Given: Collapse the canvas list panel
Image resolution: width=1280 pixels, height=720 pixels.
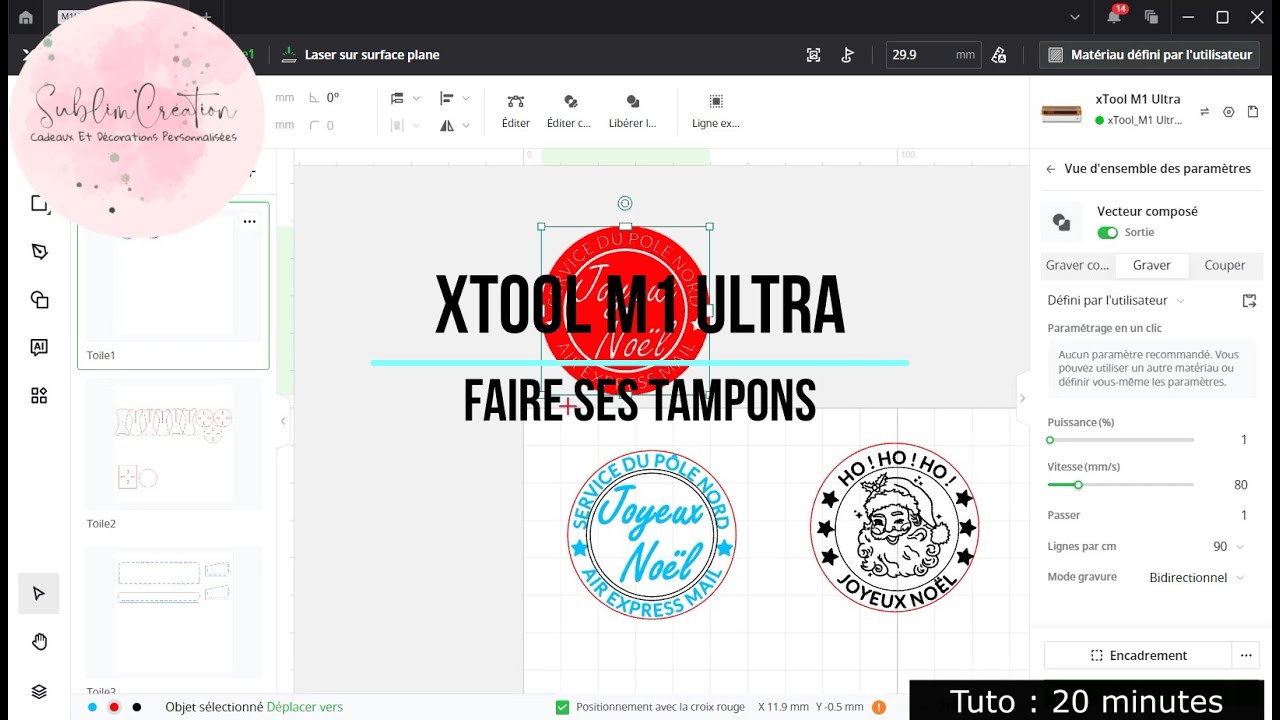Looking at the screenshot, I should (283, 421).
